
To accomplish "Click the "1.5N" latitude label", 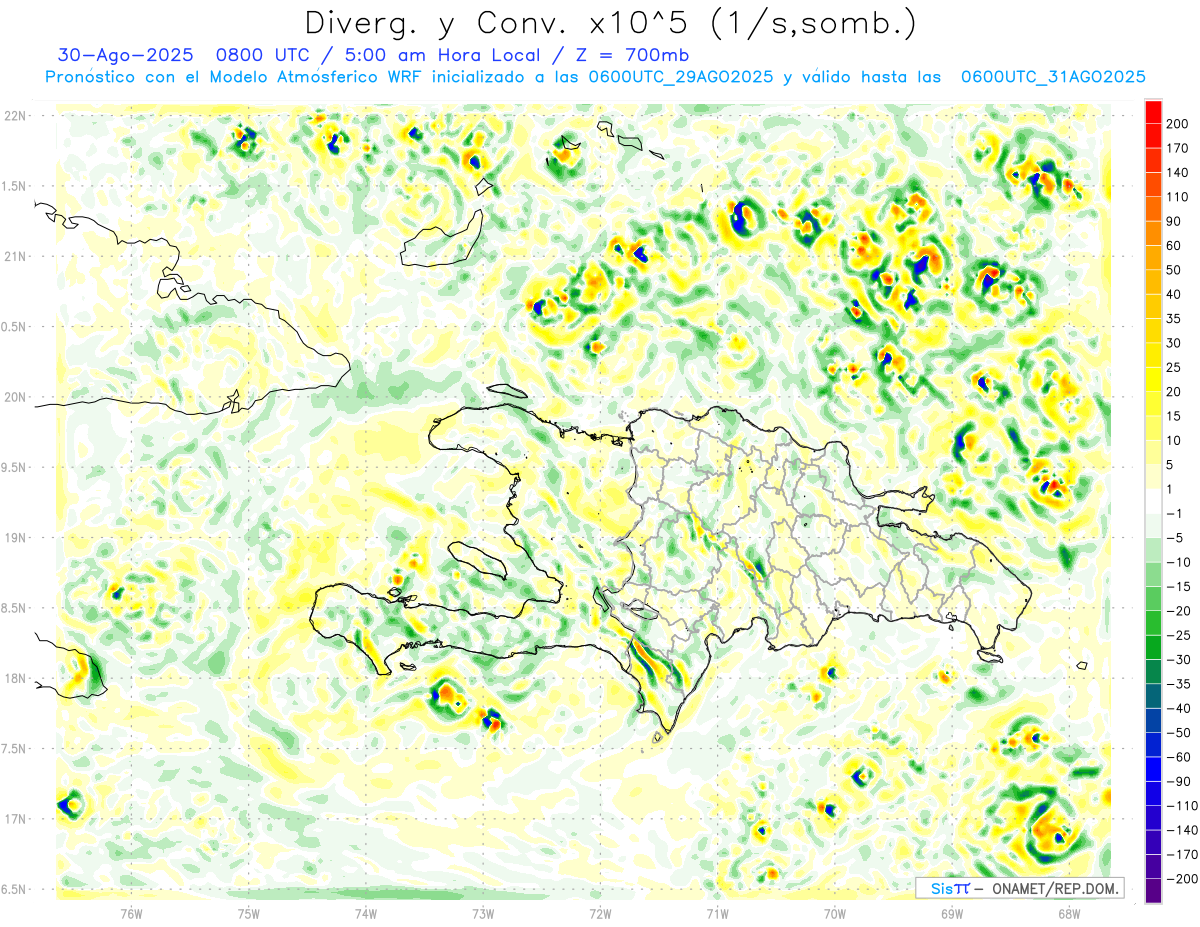I will 15,186.
